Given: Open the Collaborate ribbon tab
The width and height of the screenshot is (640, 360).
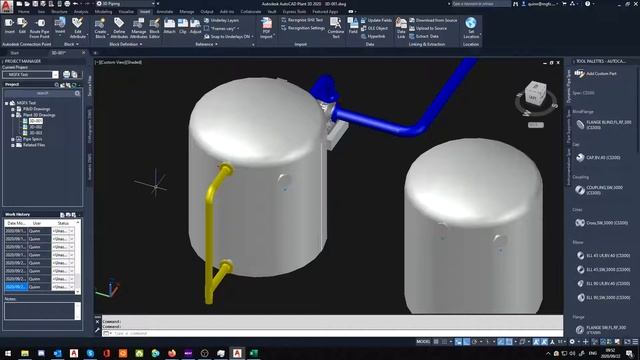Looking at the screenshot, I should pyautogui.click(x=251, y=12).
